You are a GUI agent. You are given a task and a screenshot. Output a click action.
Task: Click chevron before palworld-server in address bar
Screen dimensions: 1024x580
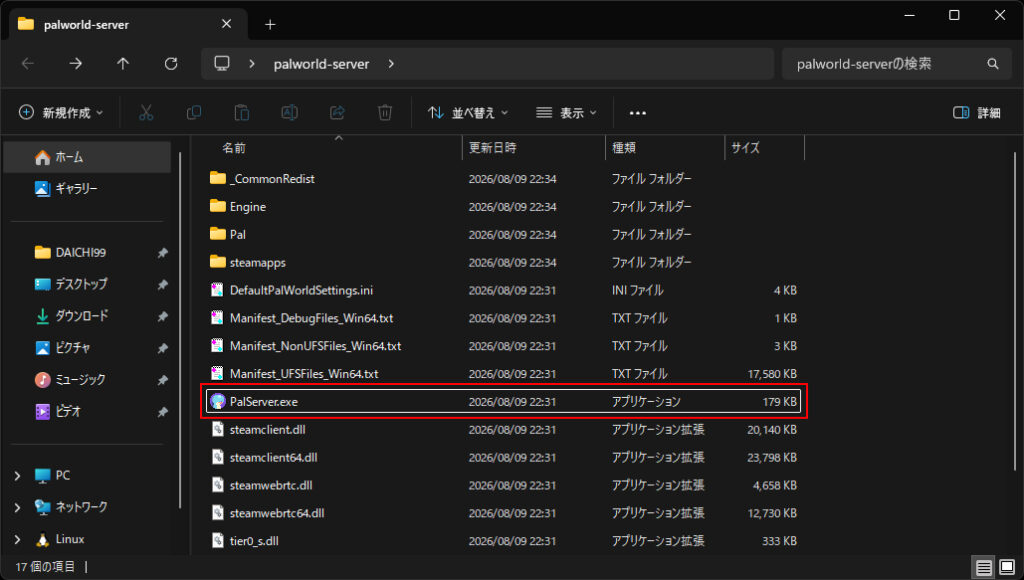251,64
